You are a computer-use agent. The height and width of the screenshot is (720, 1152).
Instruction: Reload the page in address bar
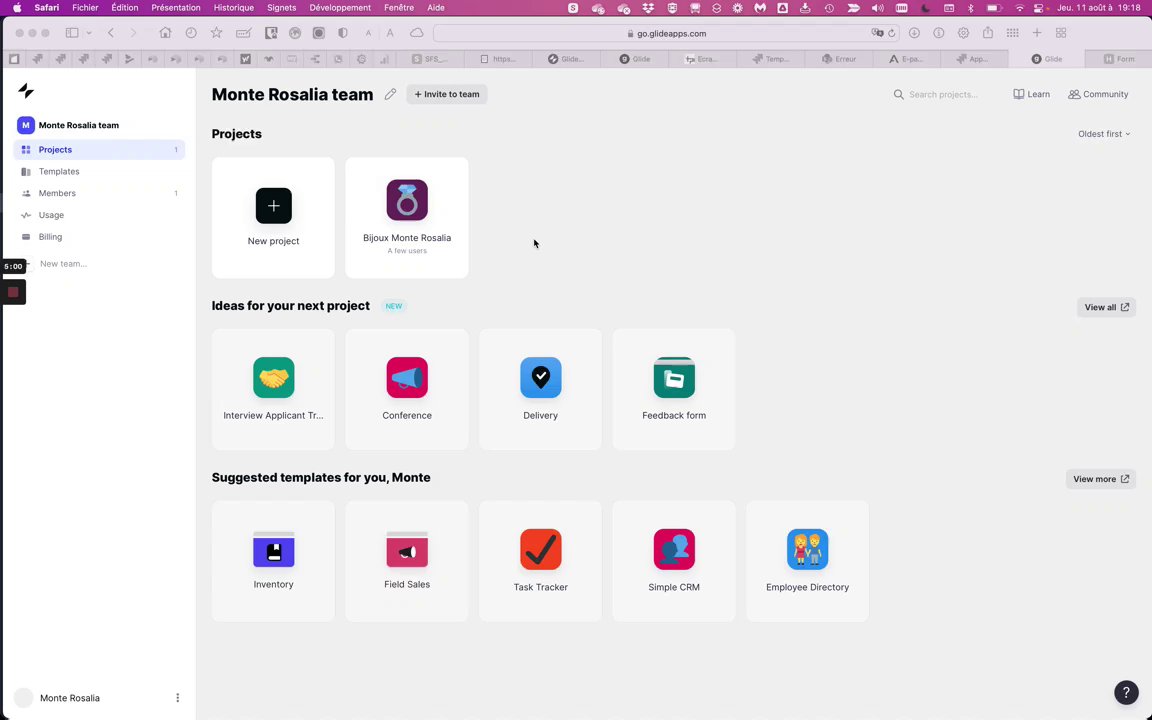[892, 33]
